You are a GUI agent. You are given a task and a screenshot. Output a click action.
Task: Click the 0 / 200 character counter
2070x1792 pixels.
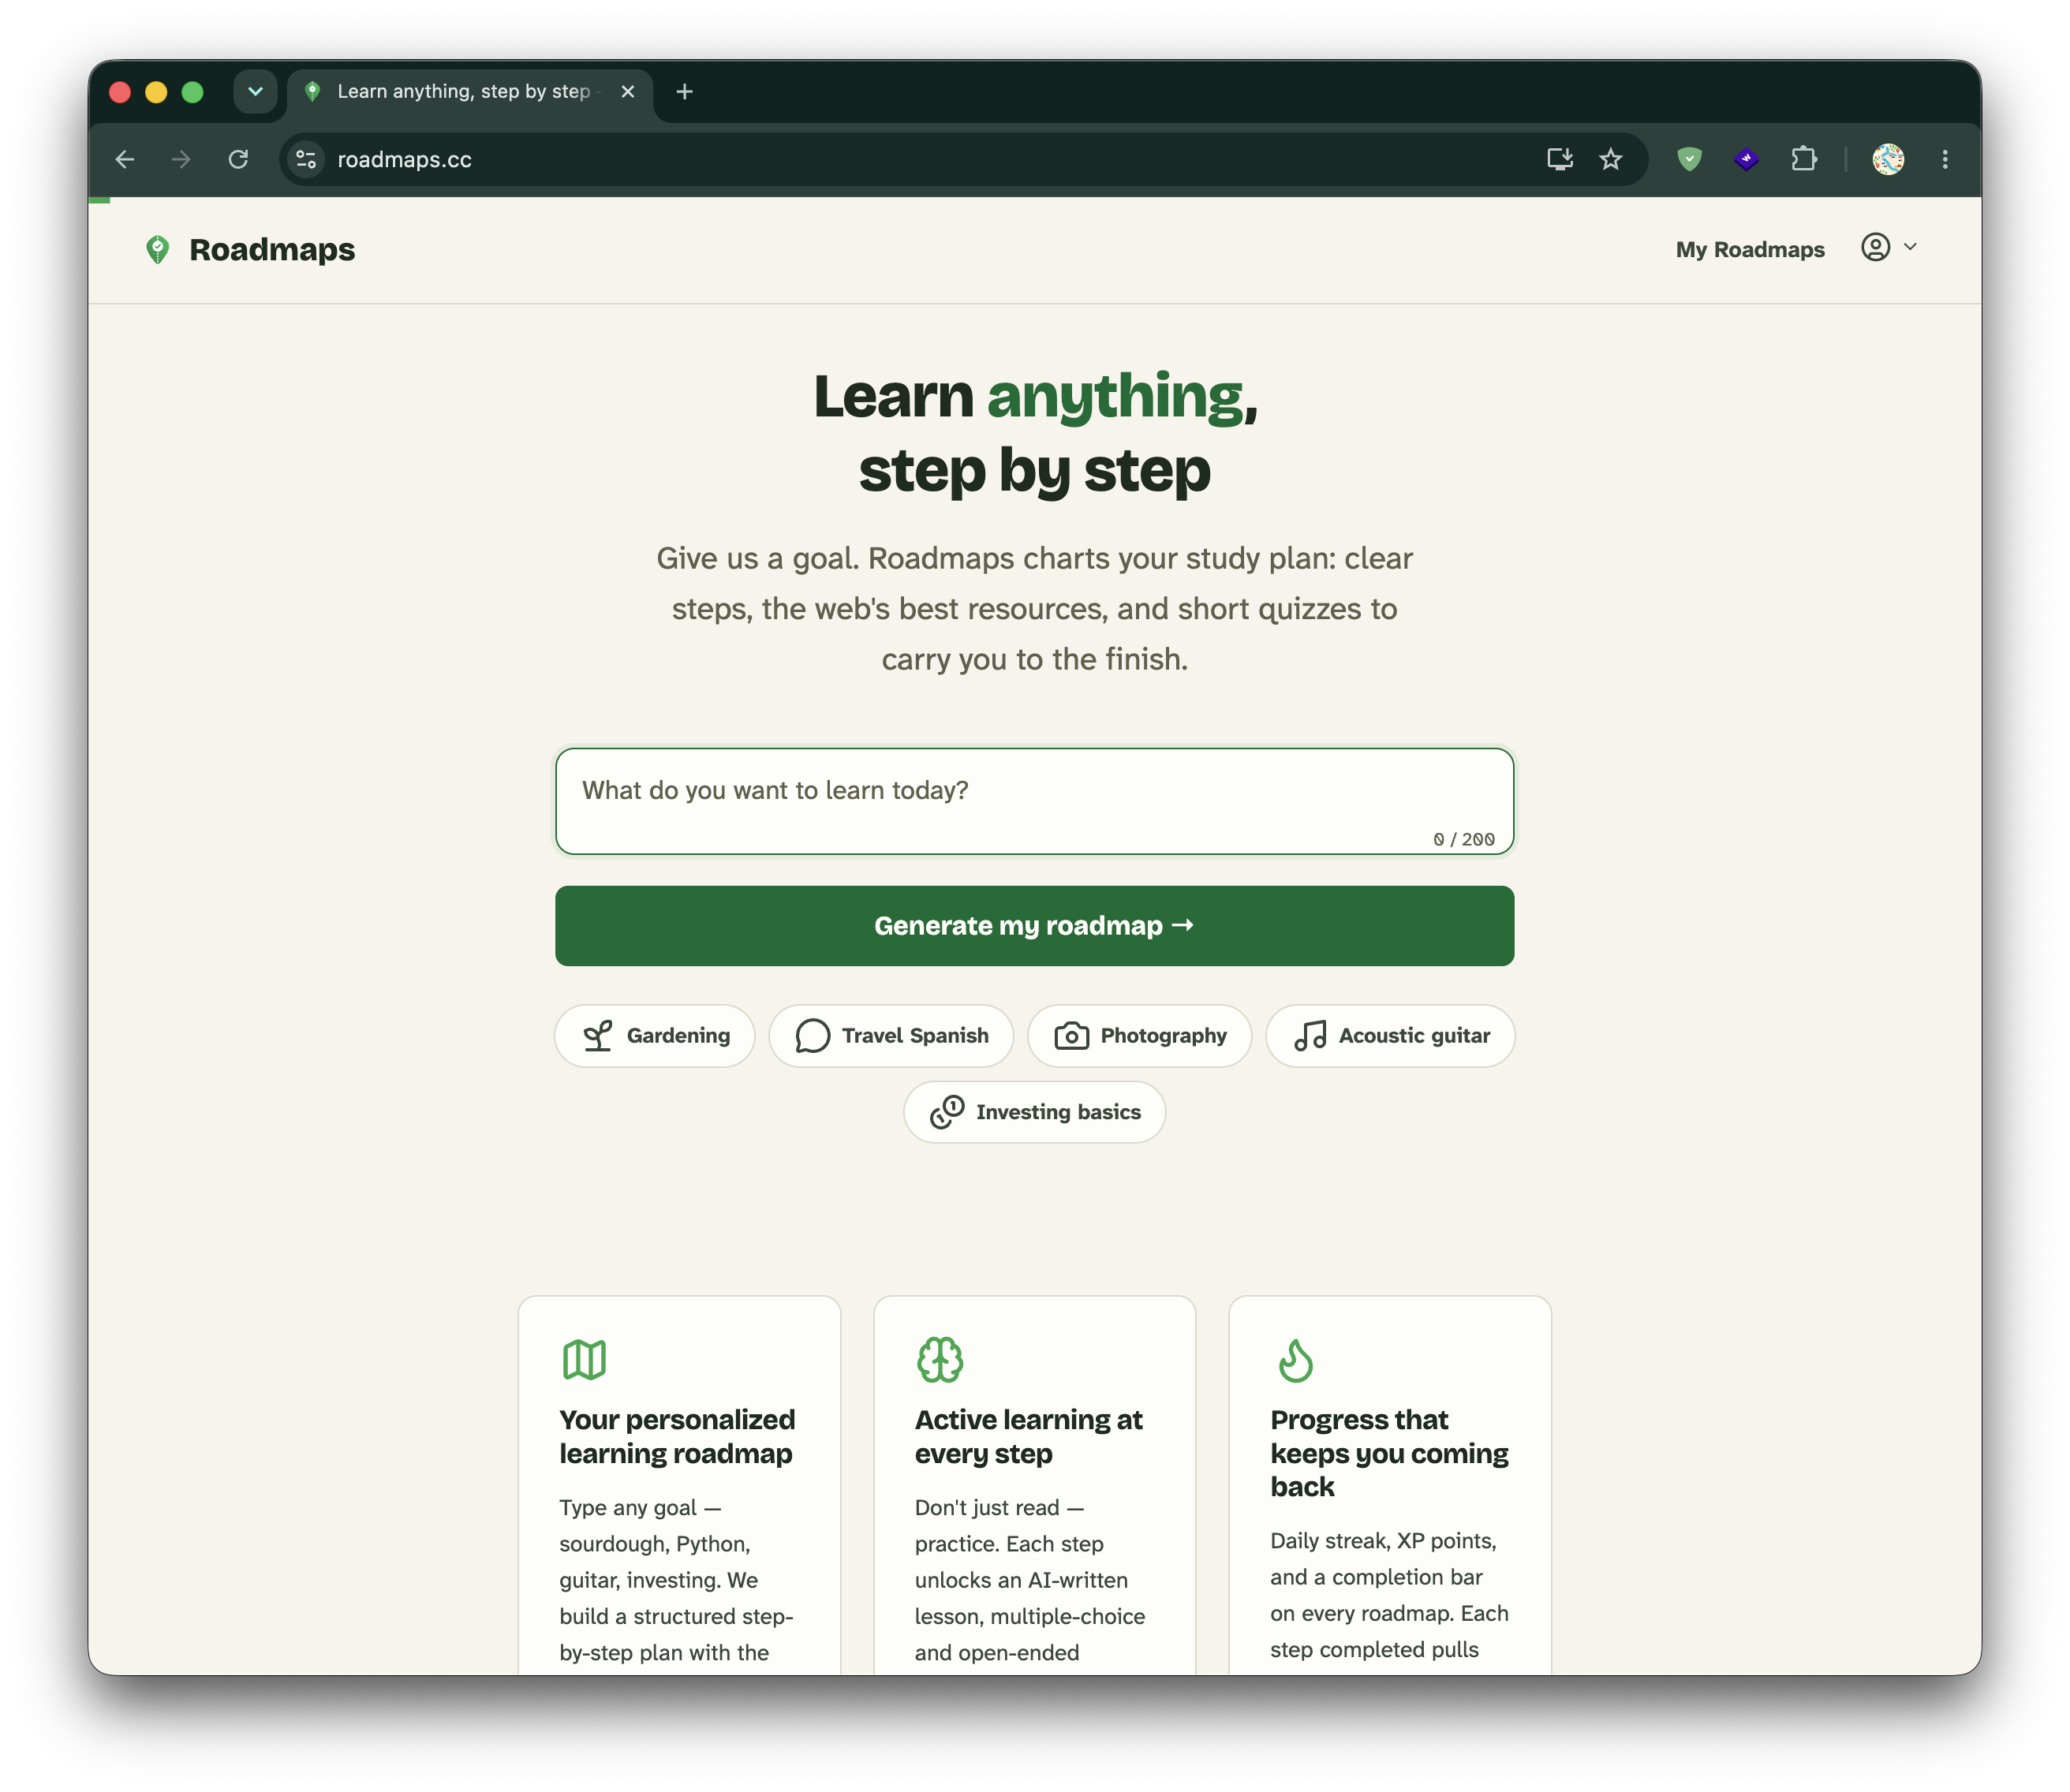[x=1463, y=839]
